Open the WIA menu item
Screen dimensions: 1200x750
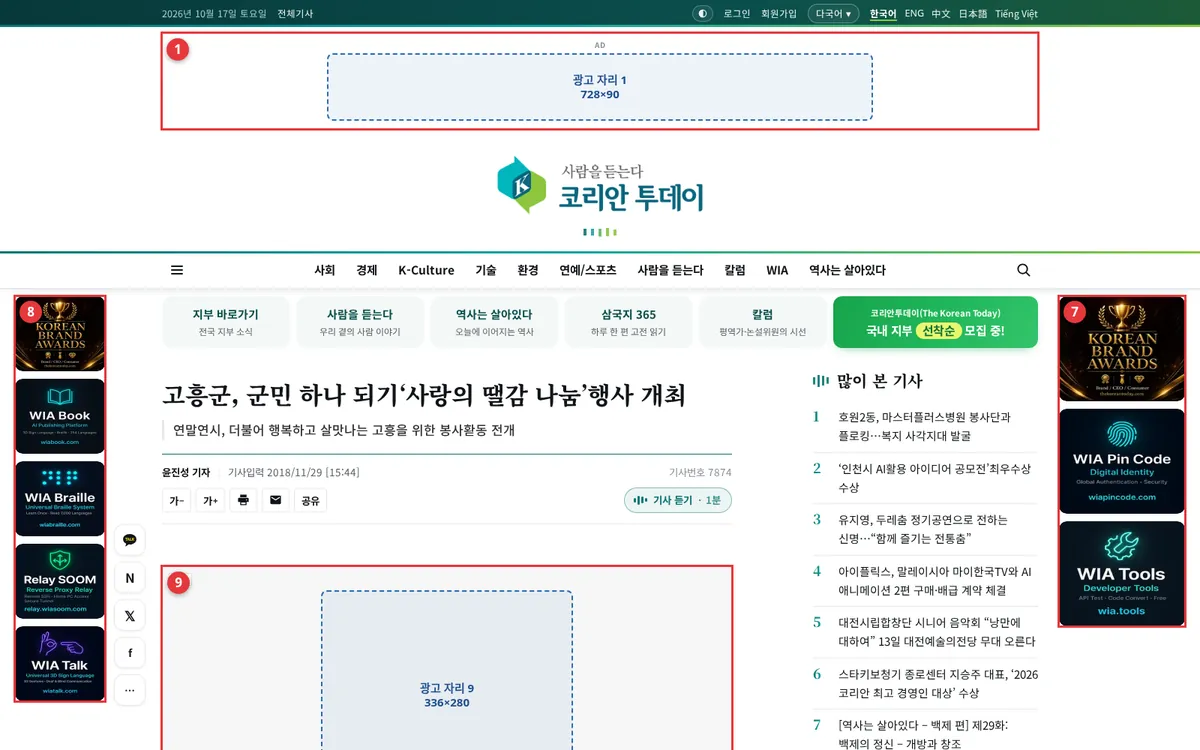pos(777,270)
